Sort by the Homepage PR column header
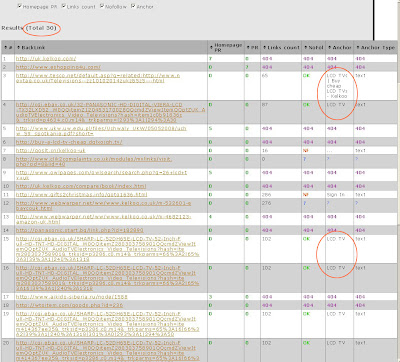This screenshot has width=400, height=362. click(x=226, y=47)
